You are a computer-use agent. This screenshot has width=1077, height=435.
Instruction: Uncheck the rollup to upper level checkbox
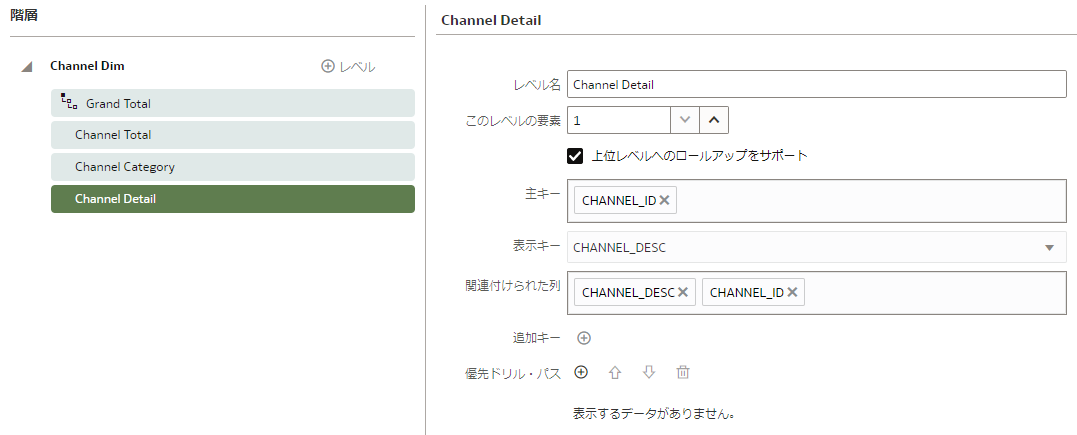[575, 156]
